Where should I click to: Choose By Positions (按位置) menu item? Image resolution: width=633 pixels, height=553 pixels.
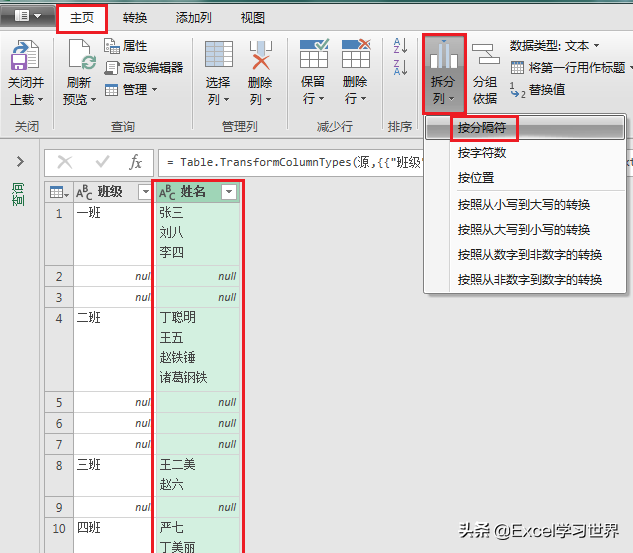[525, 178]
